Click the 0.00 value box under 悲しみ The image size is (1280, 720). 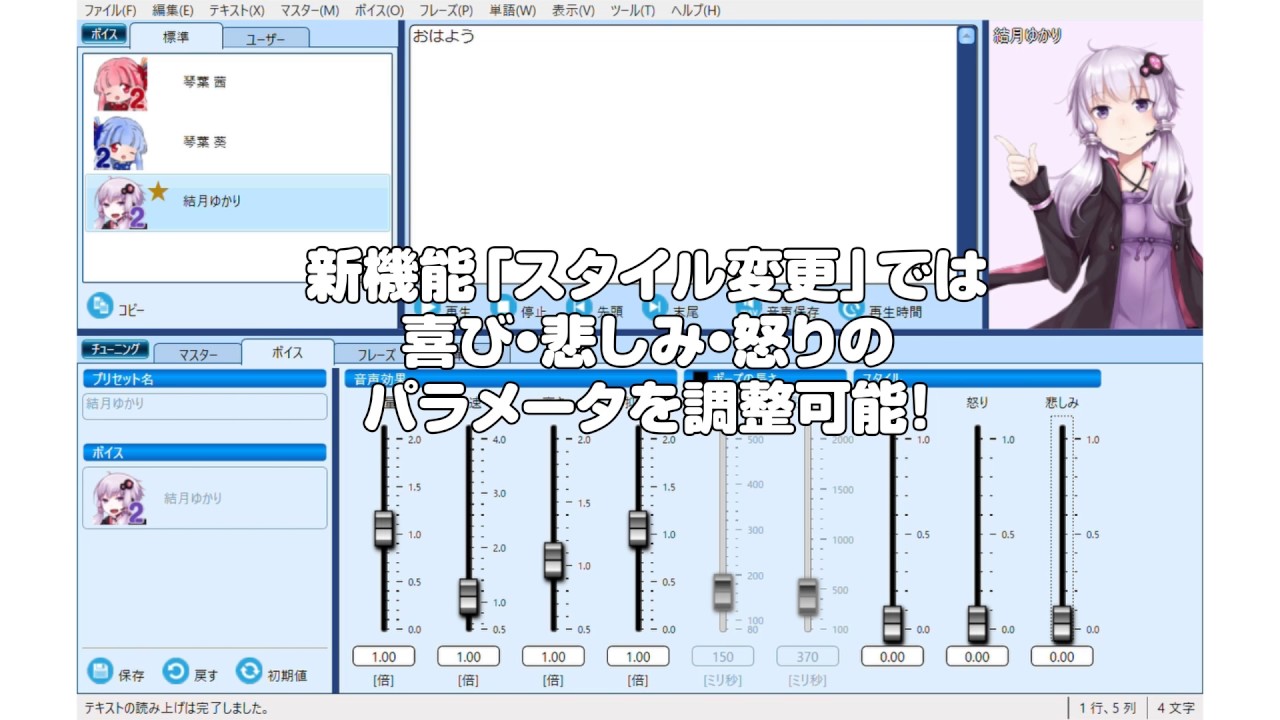pos(1062,657)
